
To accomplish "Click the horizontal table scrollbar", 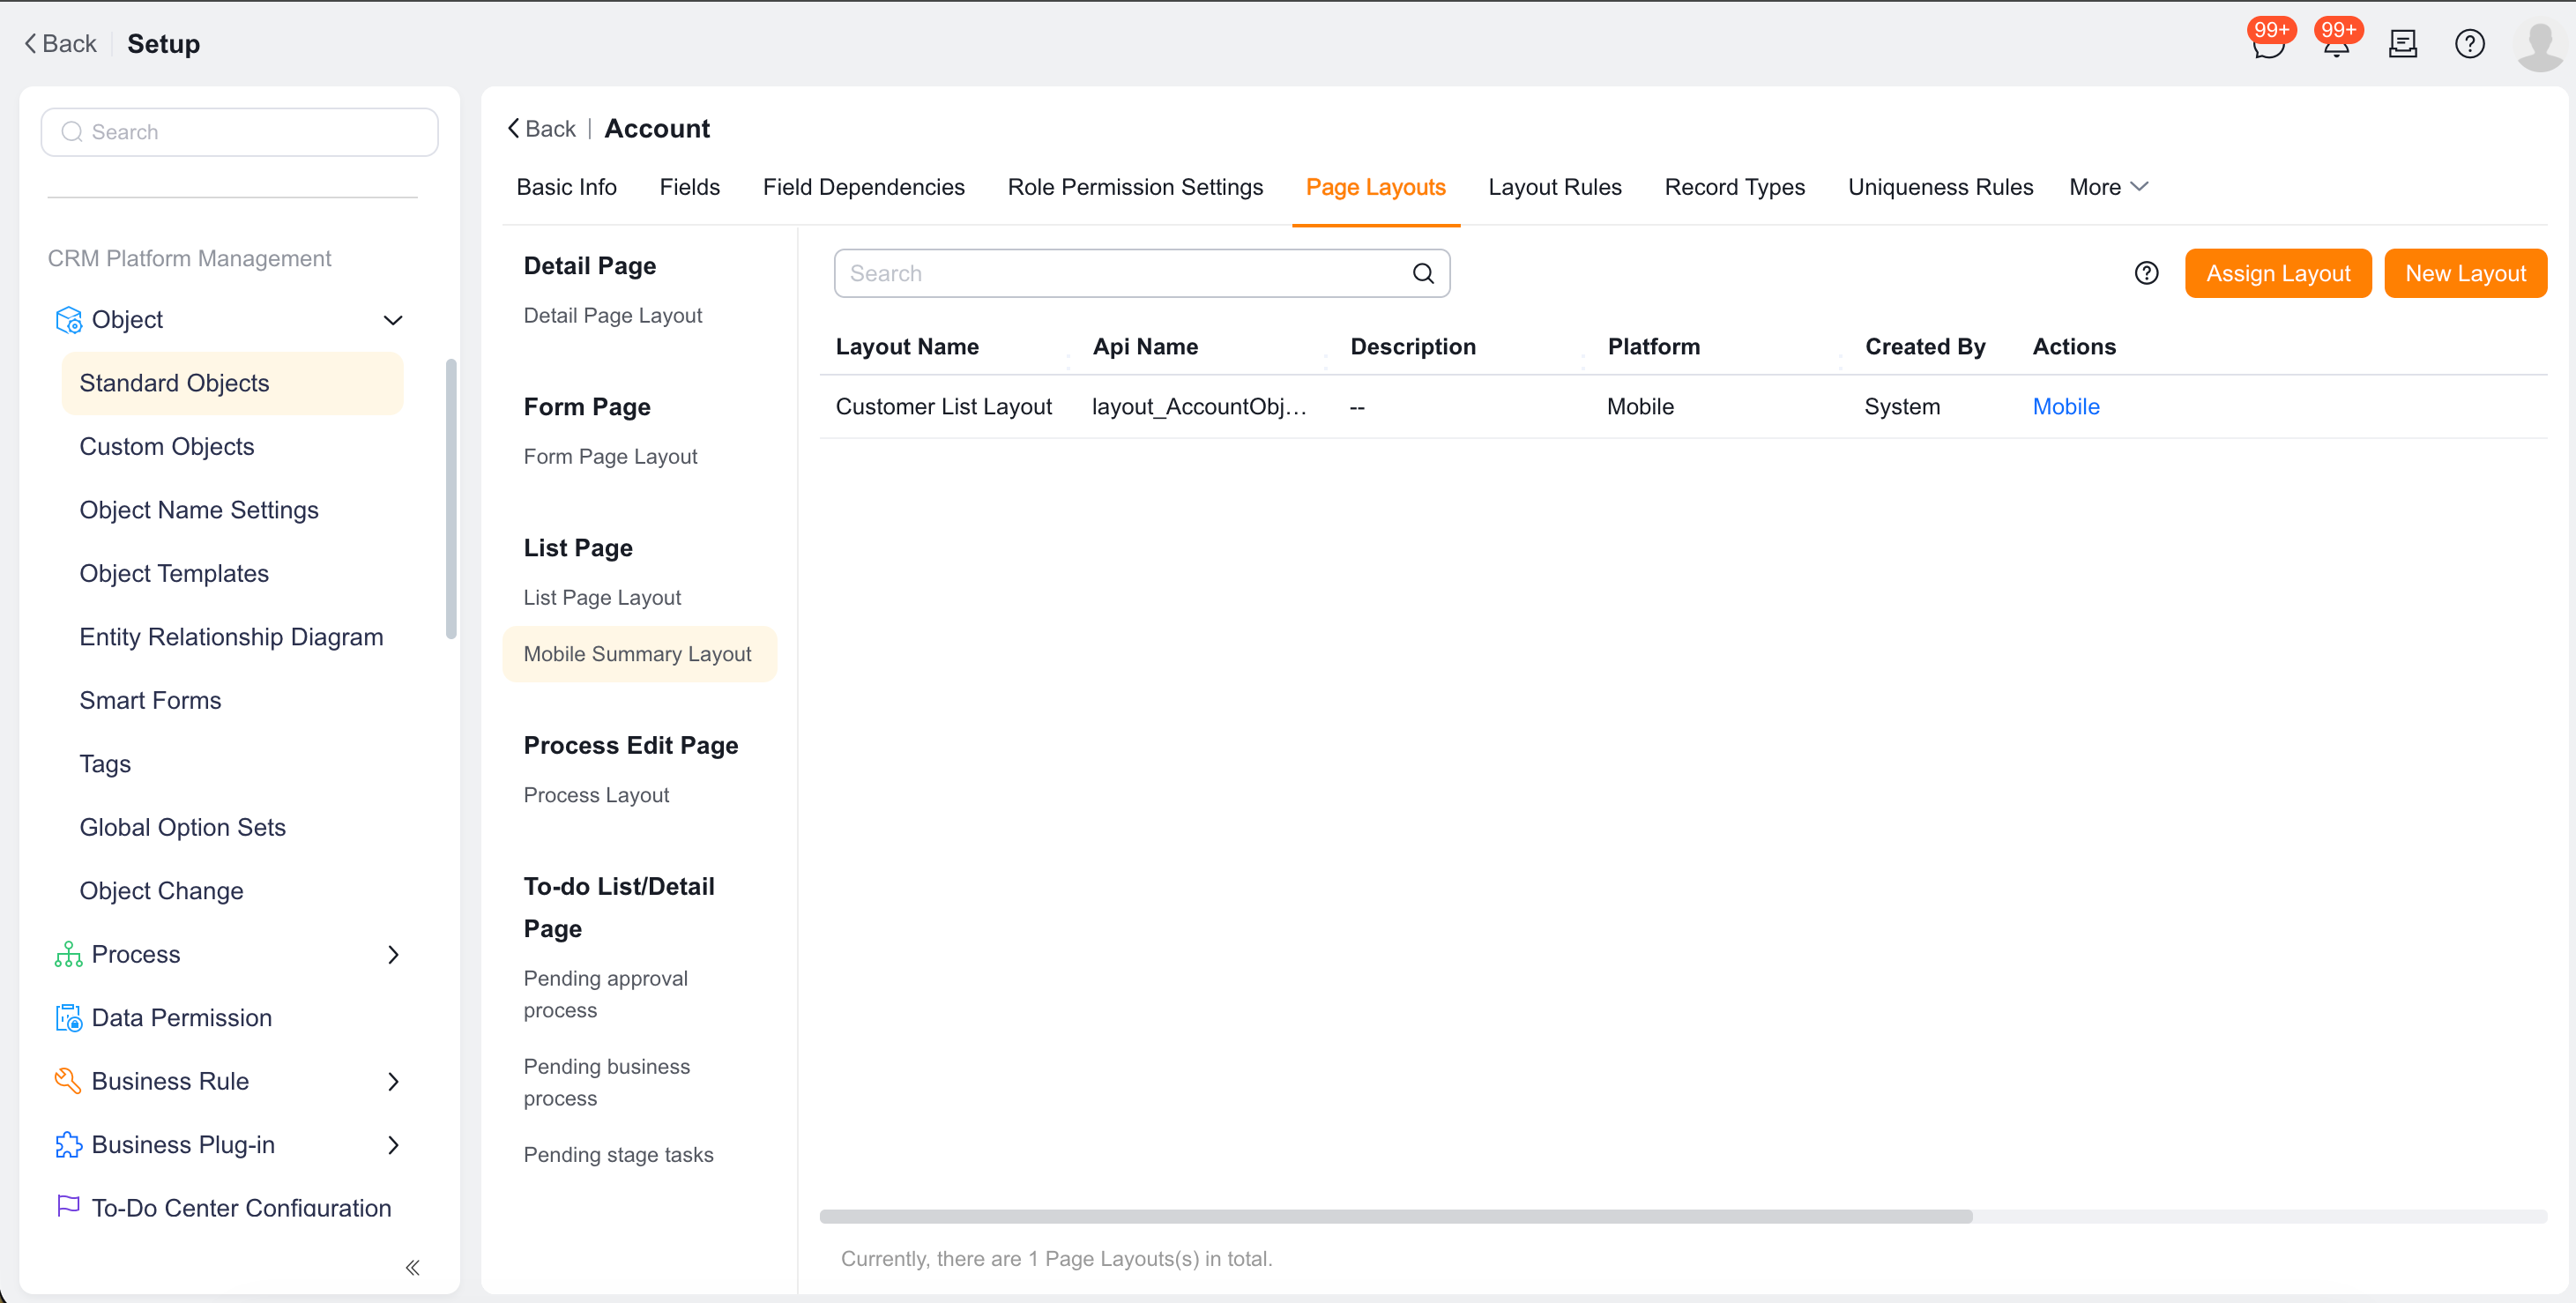I will pyautogui.click(x=1395, y=1216).
